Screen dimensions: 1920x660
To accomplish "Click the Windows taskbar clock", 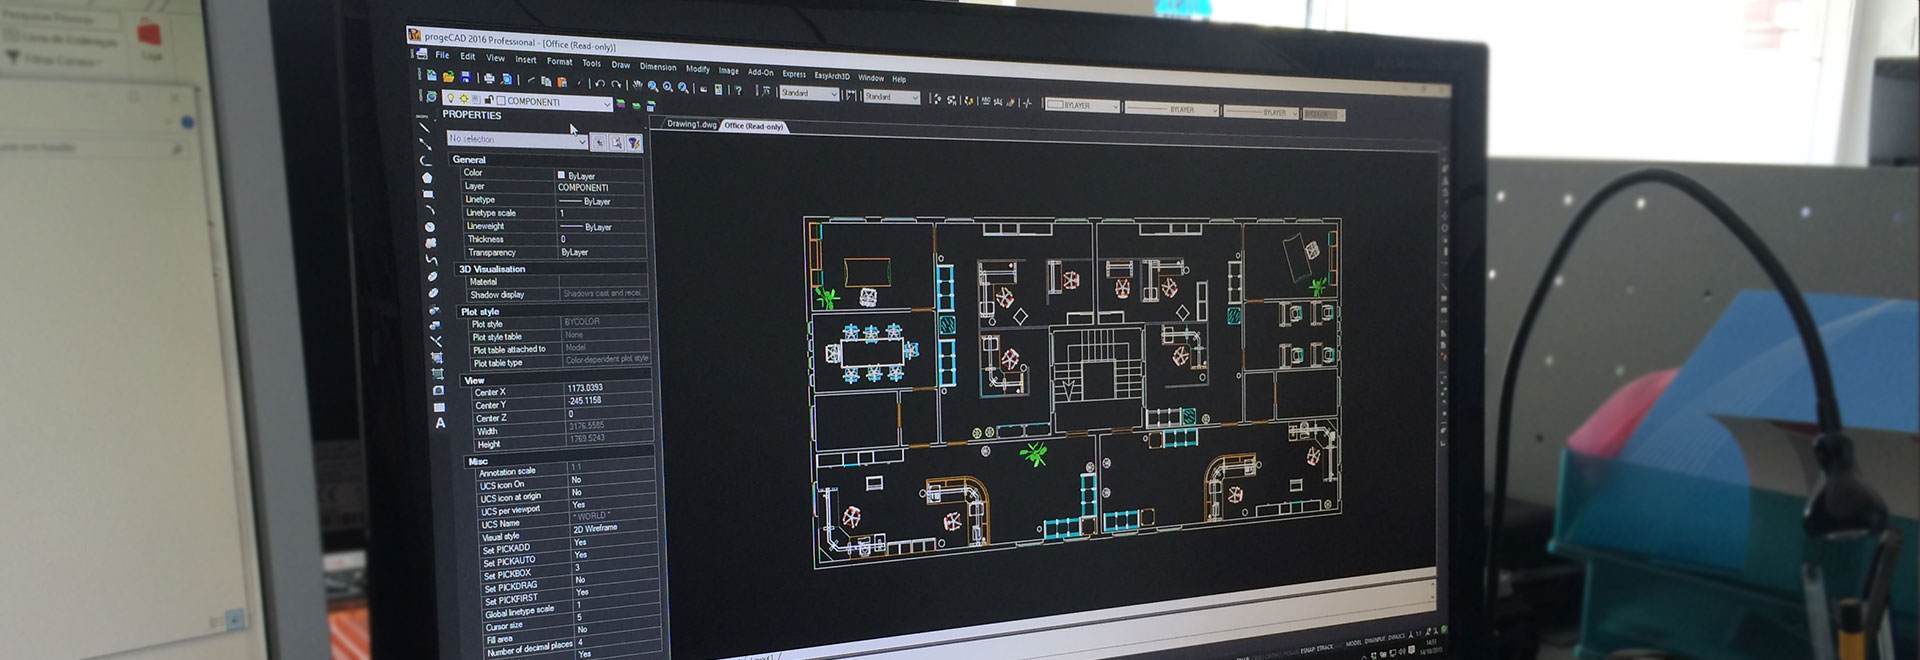I will pyautogui.click(x=1430, y=646).
